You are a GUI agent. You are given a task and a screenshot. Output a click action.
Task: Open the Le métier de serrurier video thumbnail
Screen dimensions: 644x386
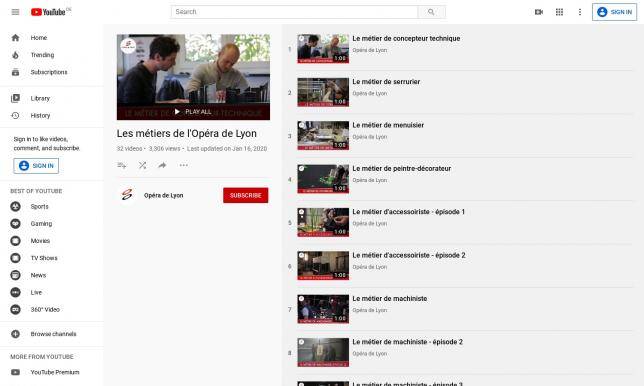click(x=323, y=92)
